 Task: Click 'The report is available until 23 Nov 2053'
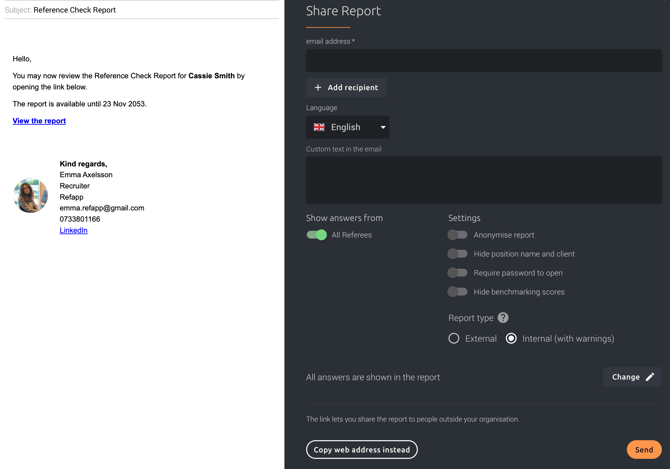79,104
